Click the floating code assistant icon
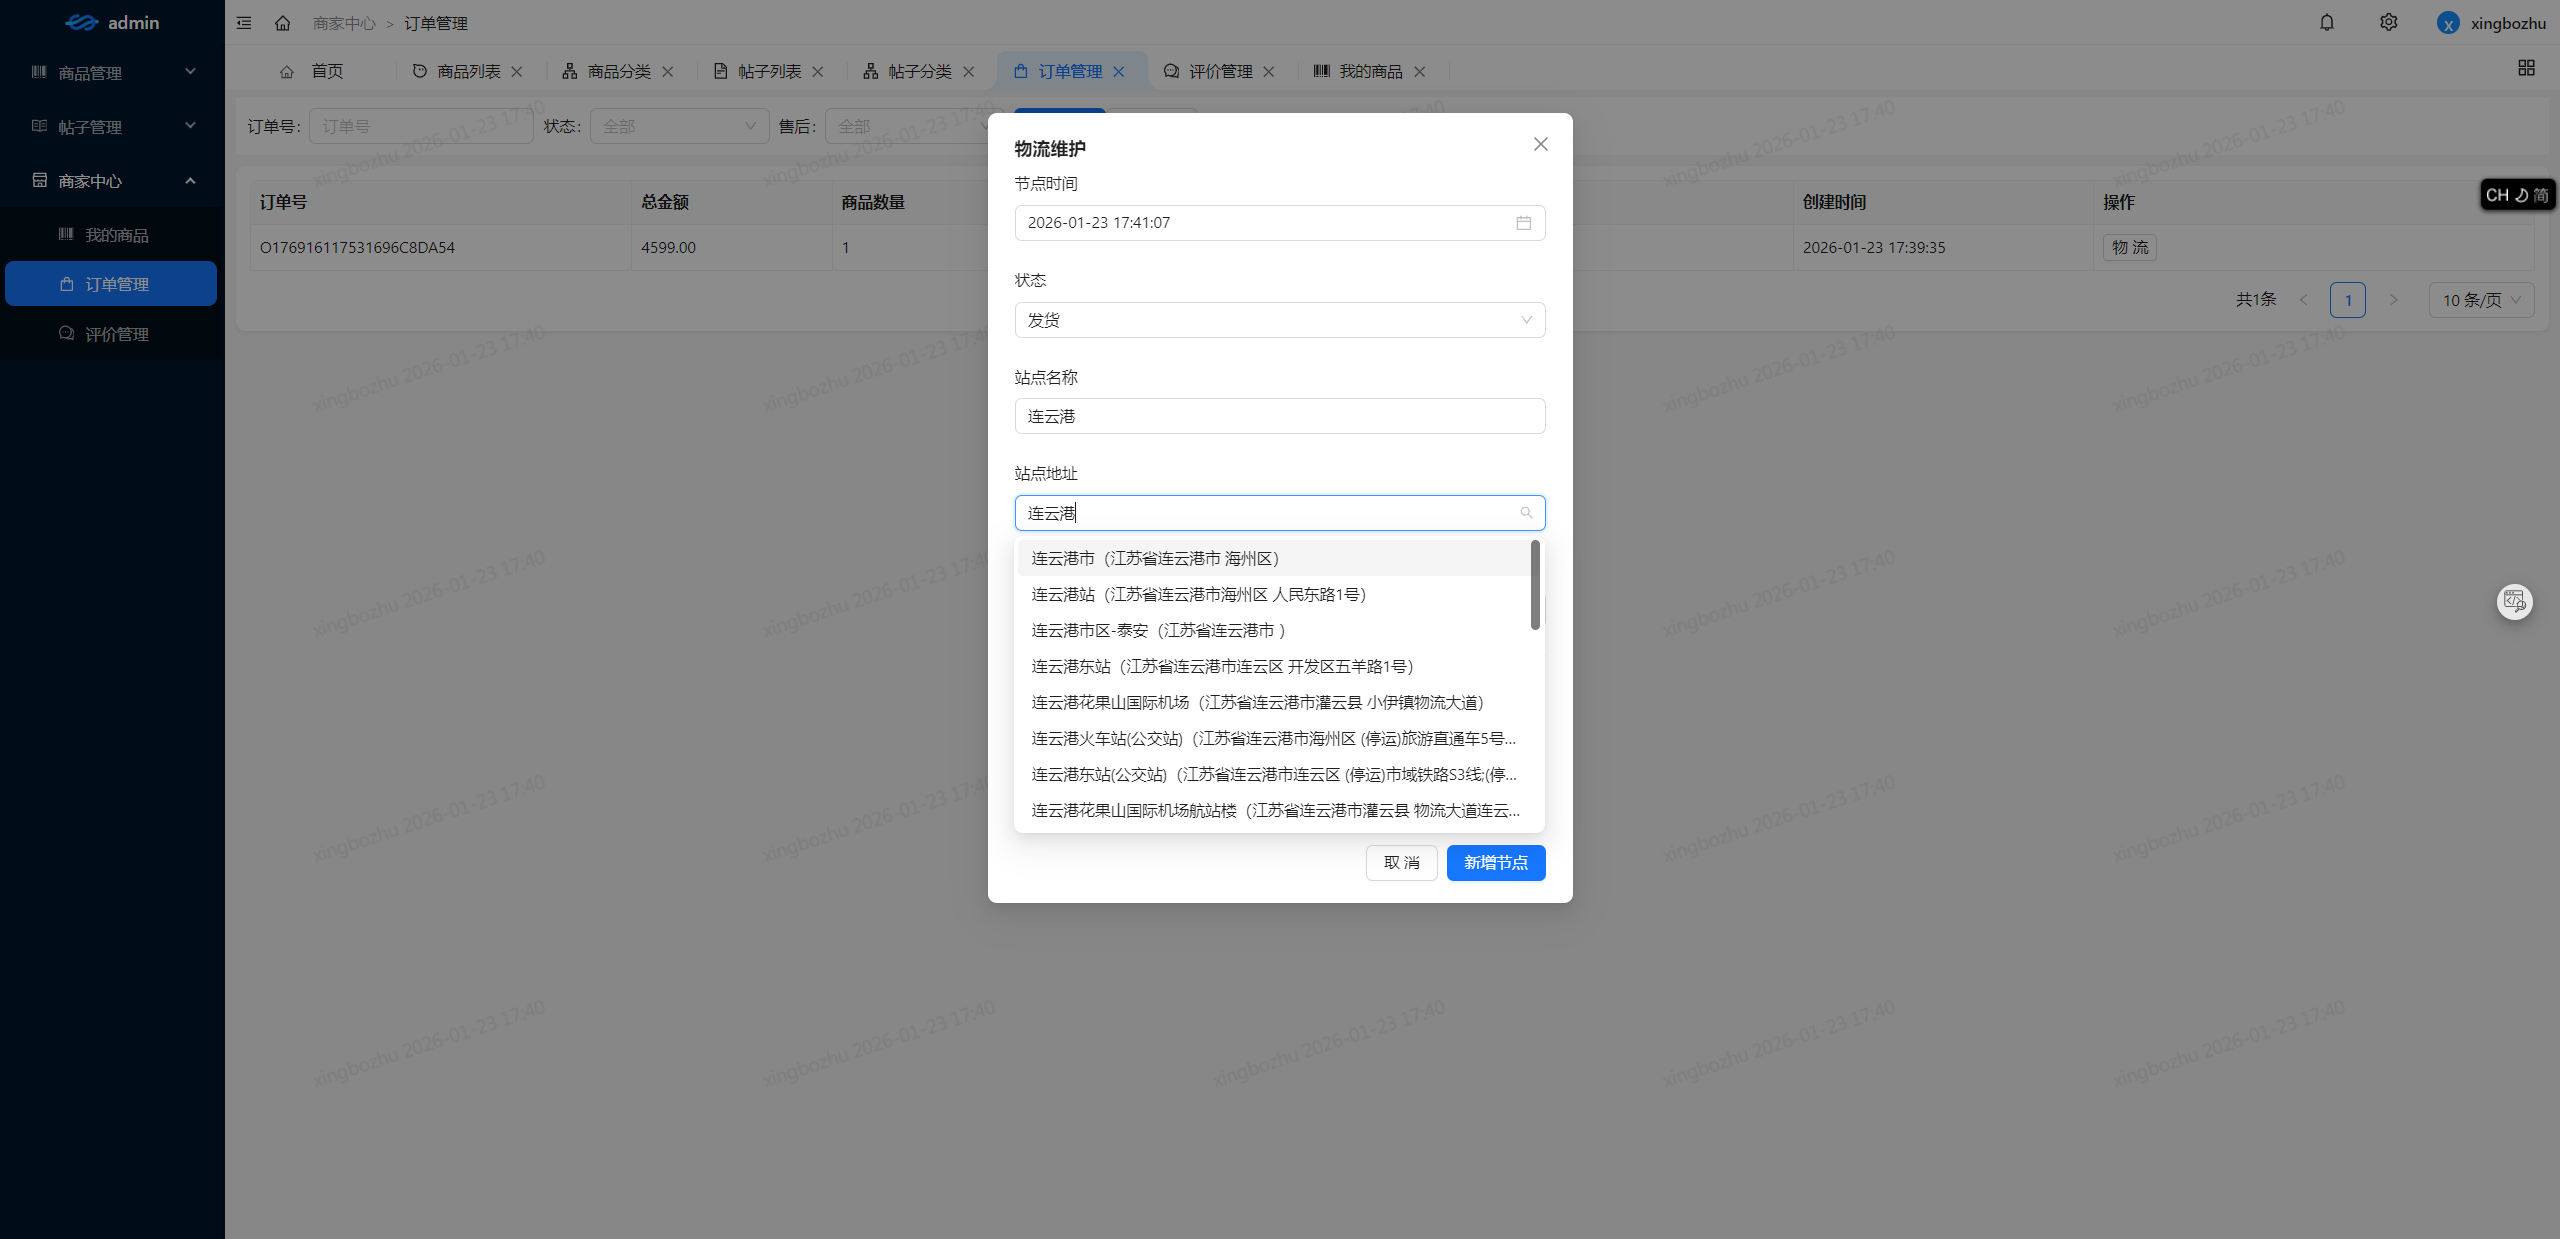The image size is (2560, 1239). coord(2514,601)
